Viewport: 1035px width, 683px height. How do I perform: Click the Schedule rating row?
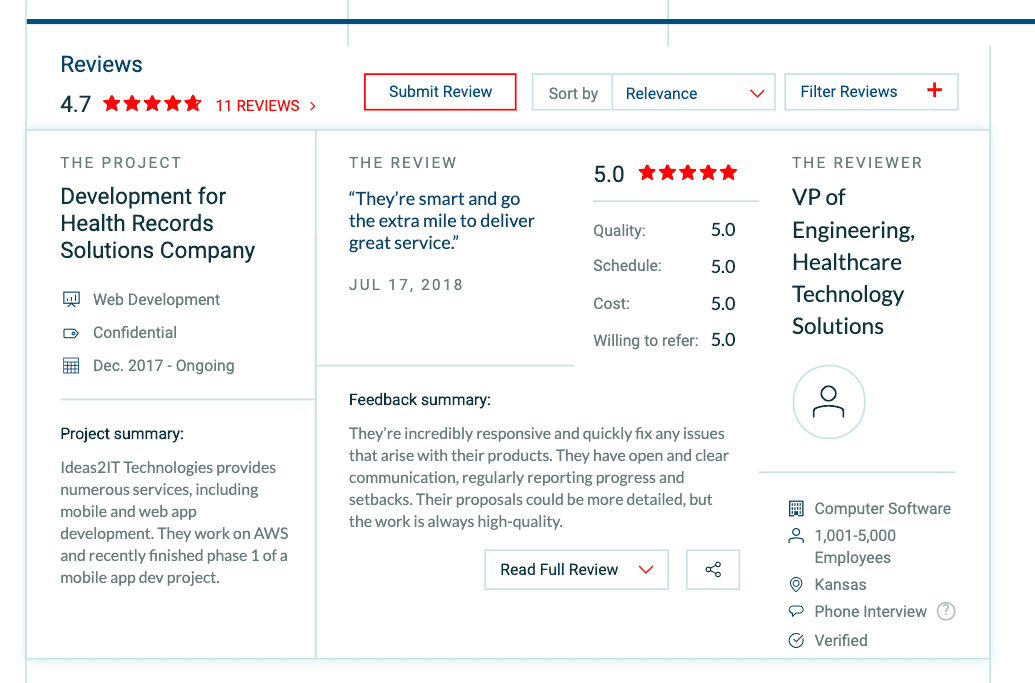point(664,266)
